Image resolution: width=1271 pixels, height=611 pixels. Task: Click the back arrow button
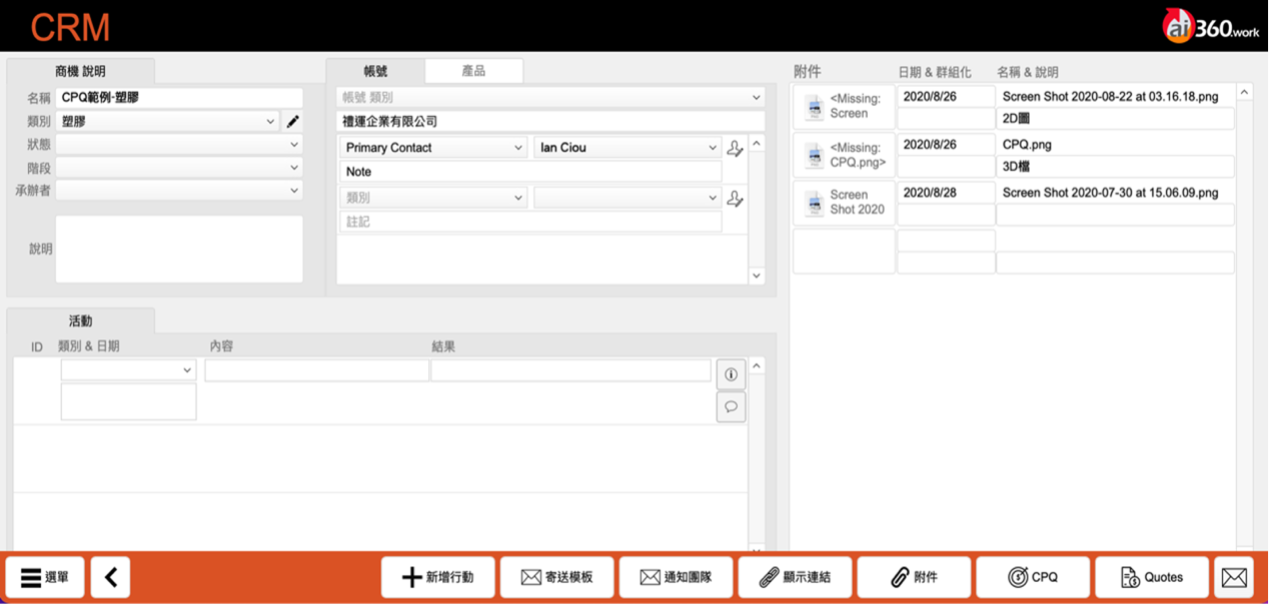coord(110,577)
